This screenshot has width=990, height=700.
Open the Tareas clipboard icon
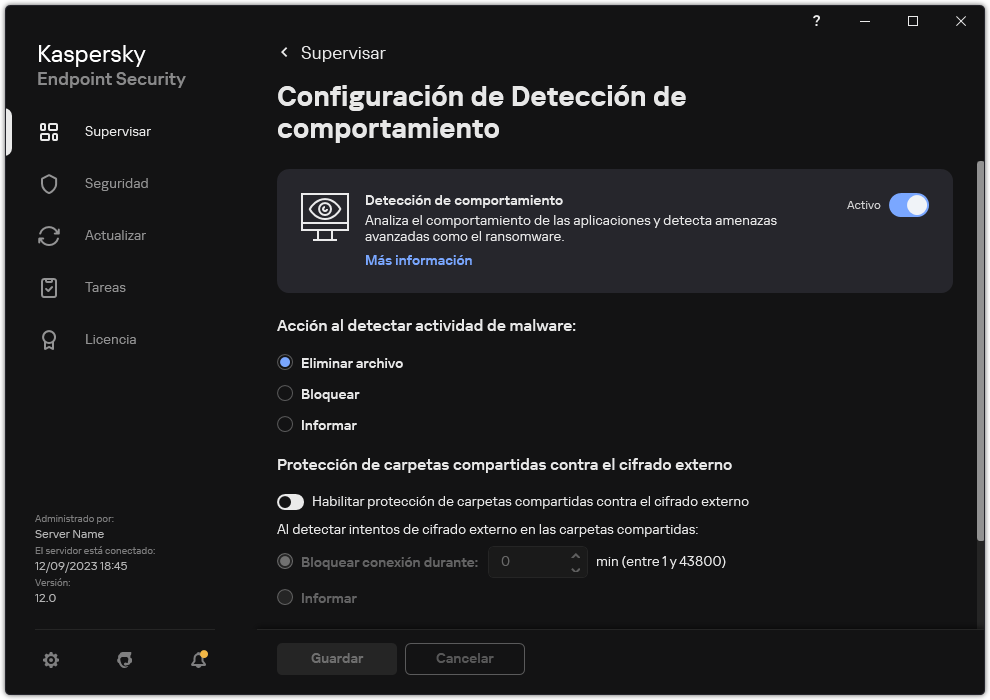[49, 287]
